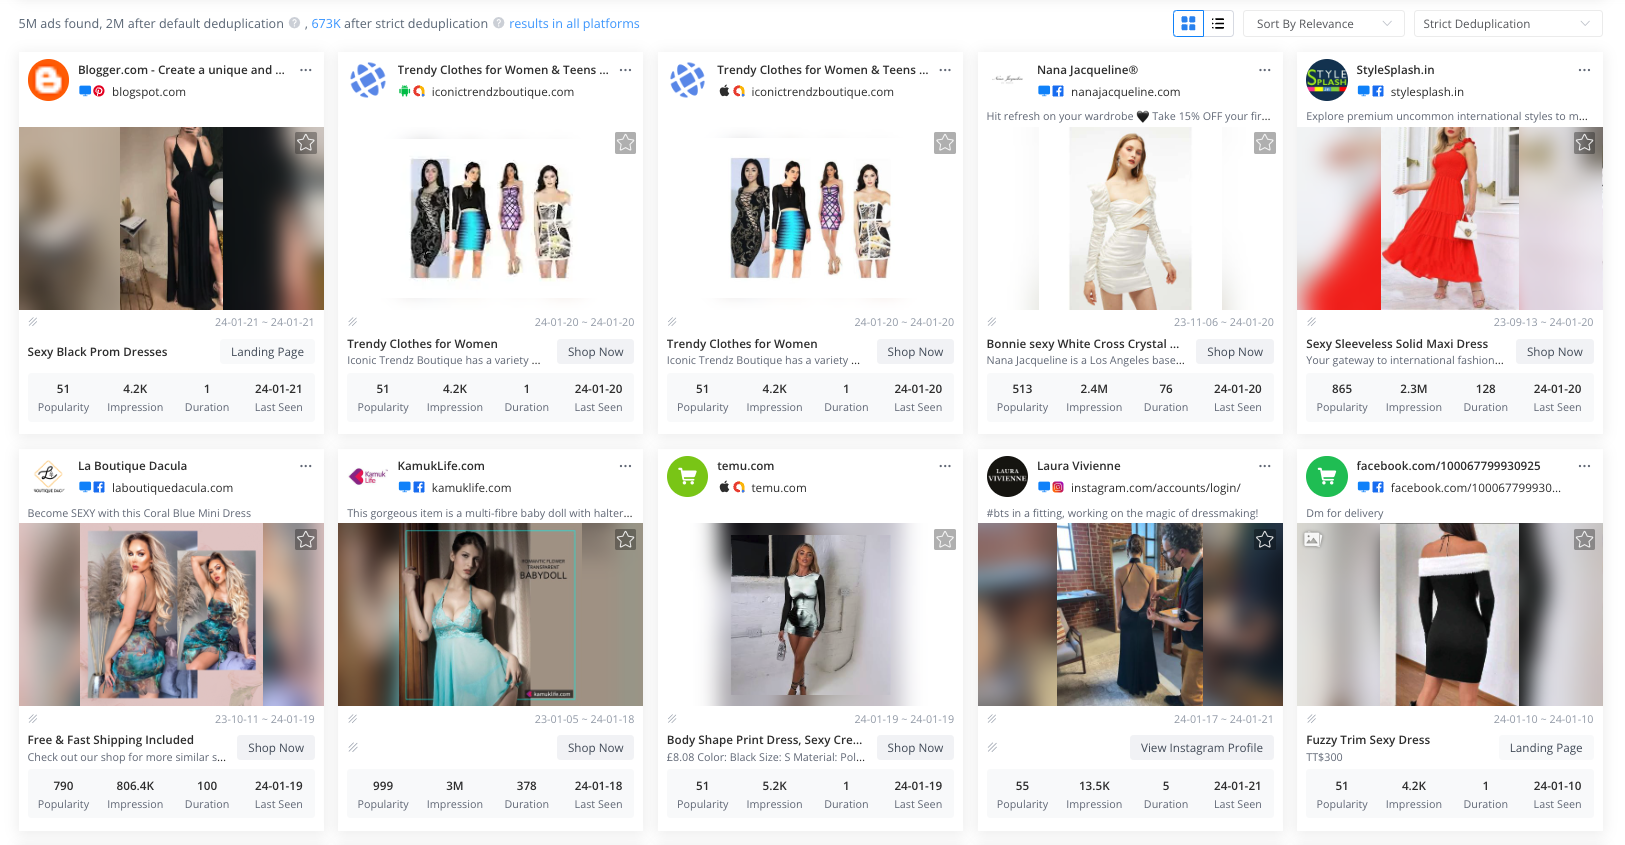Open help icon next to default deduplication
This screenshot has width=1625, height=845.
(x=294, y=23)
